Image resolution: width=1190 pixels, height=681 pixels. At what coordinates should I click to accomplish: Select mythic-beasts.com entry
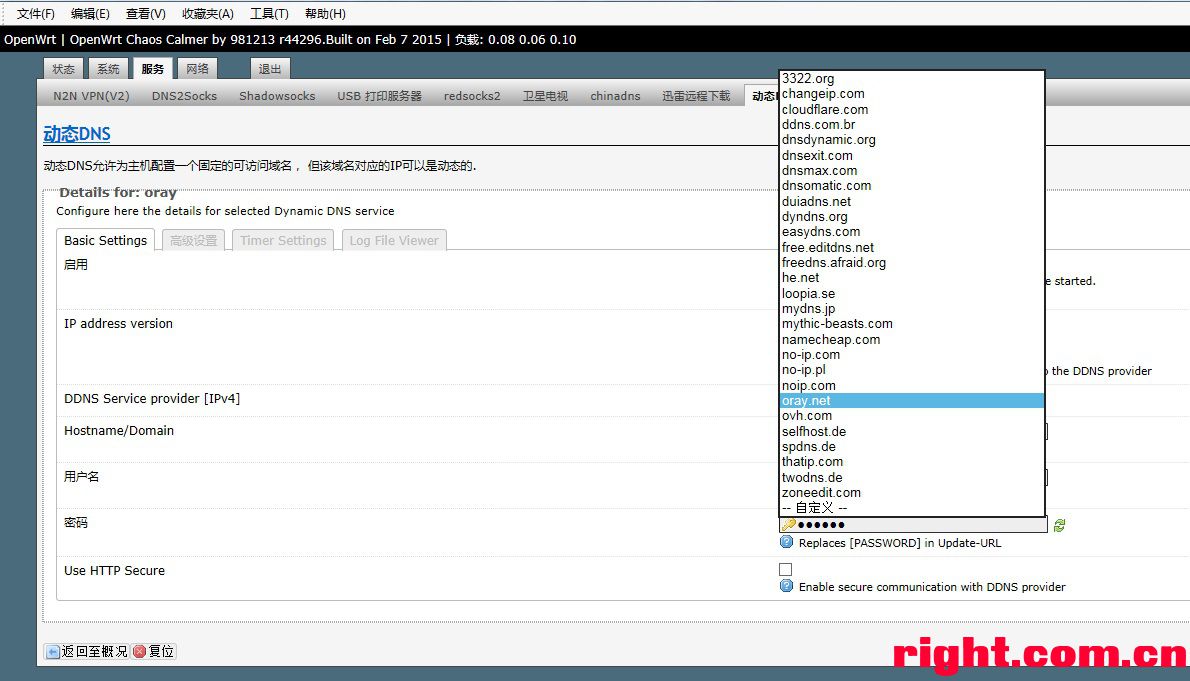912,324
